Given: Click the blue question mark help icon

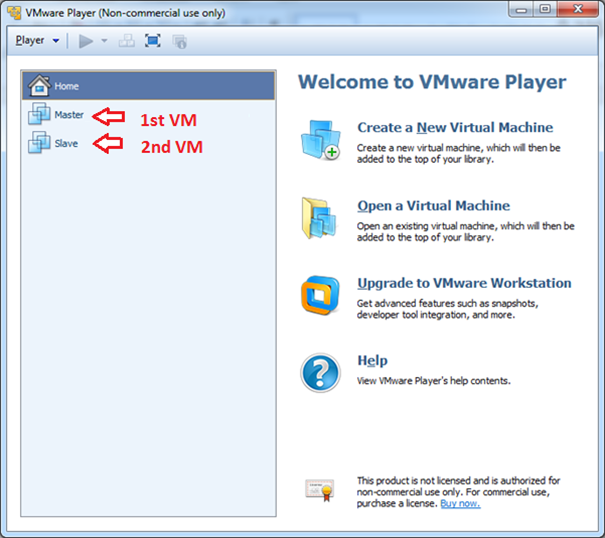Looking at the screenshot, I should pos(320,373).
